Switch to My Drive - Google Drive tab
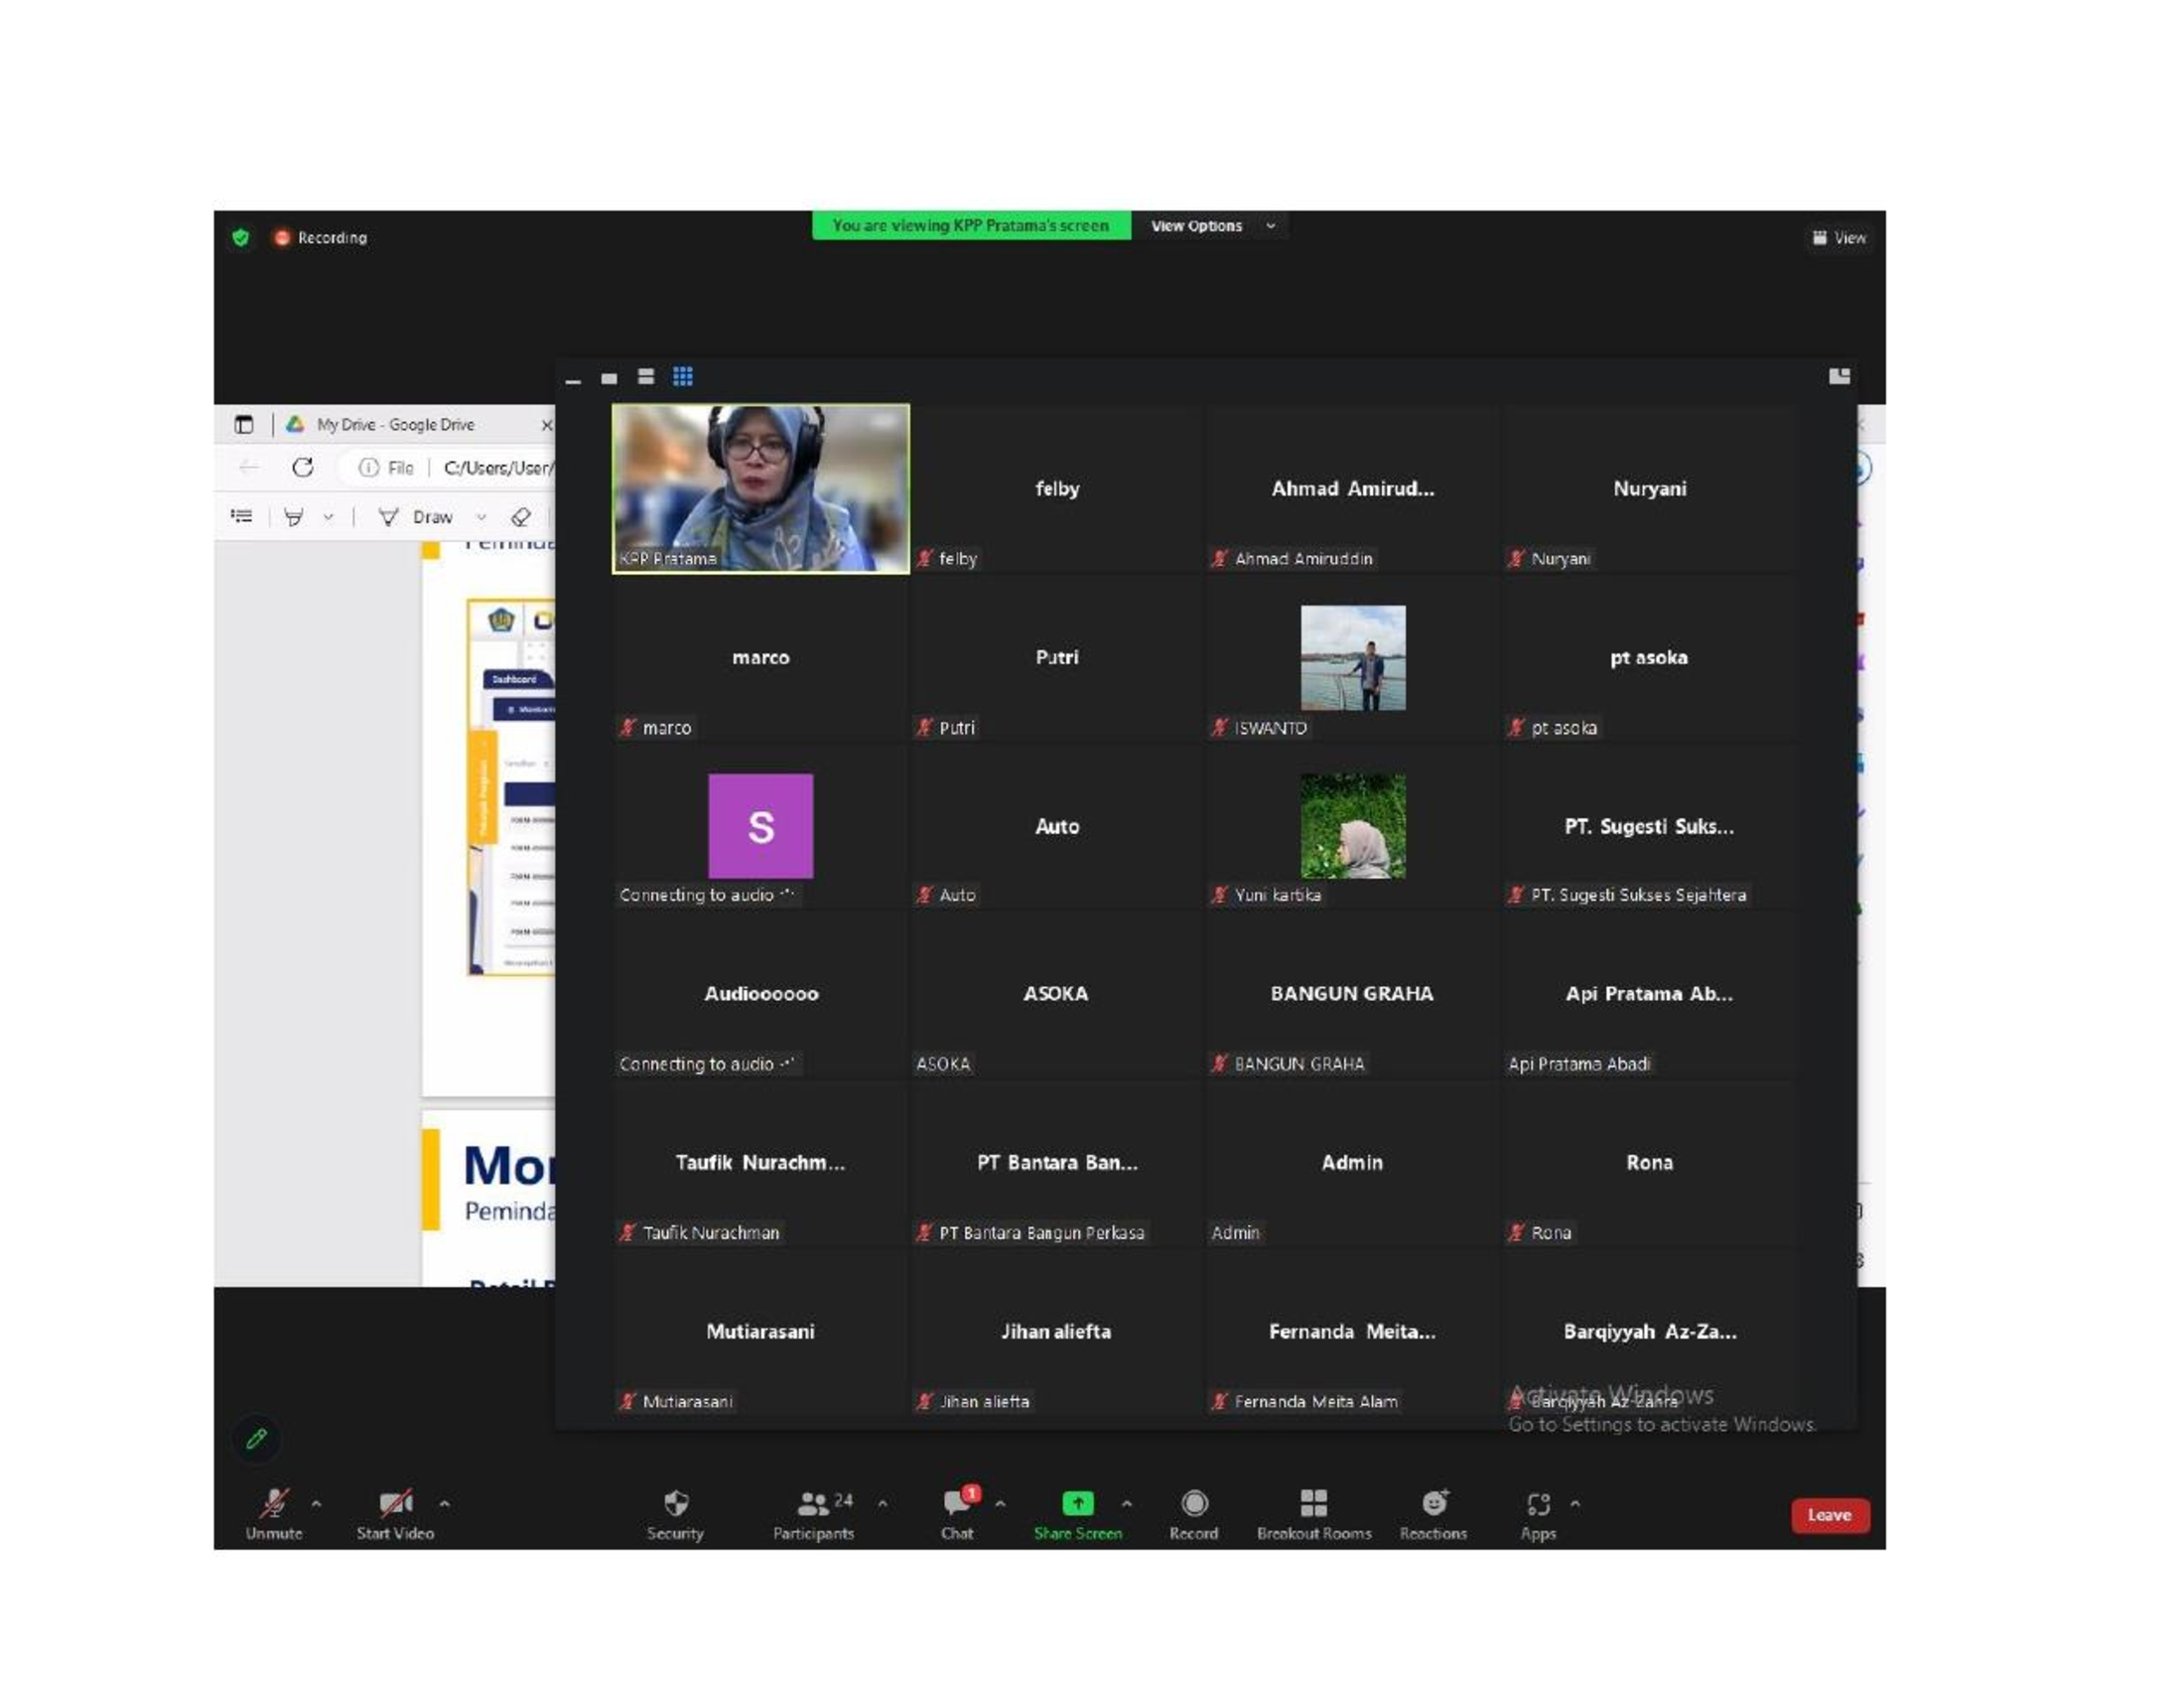The width and height of the screenshot is (2184, 1688). (395, 425)
